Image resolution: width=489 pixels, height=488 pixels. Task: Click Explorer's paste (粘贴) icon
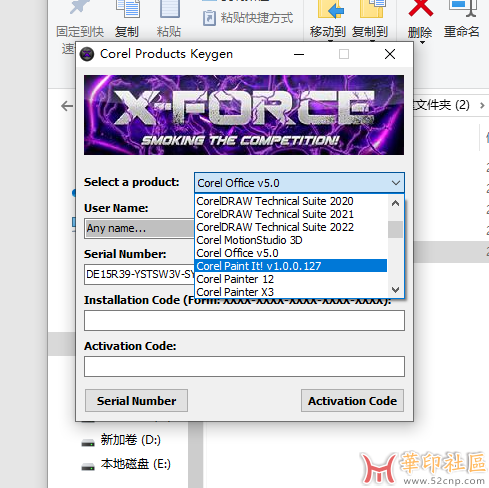(170, 9)
